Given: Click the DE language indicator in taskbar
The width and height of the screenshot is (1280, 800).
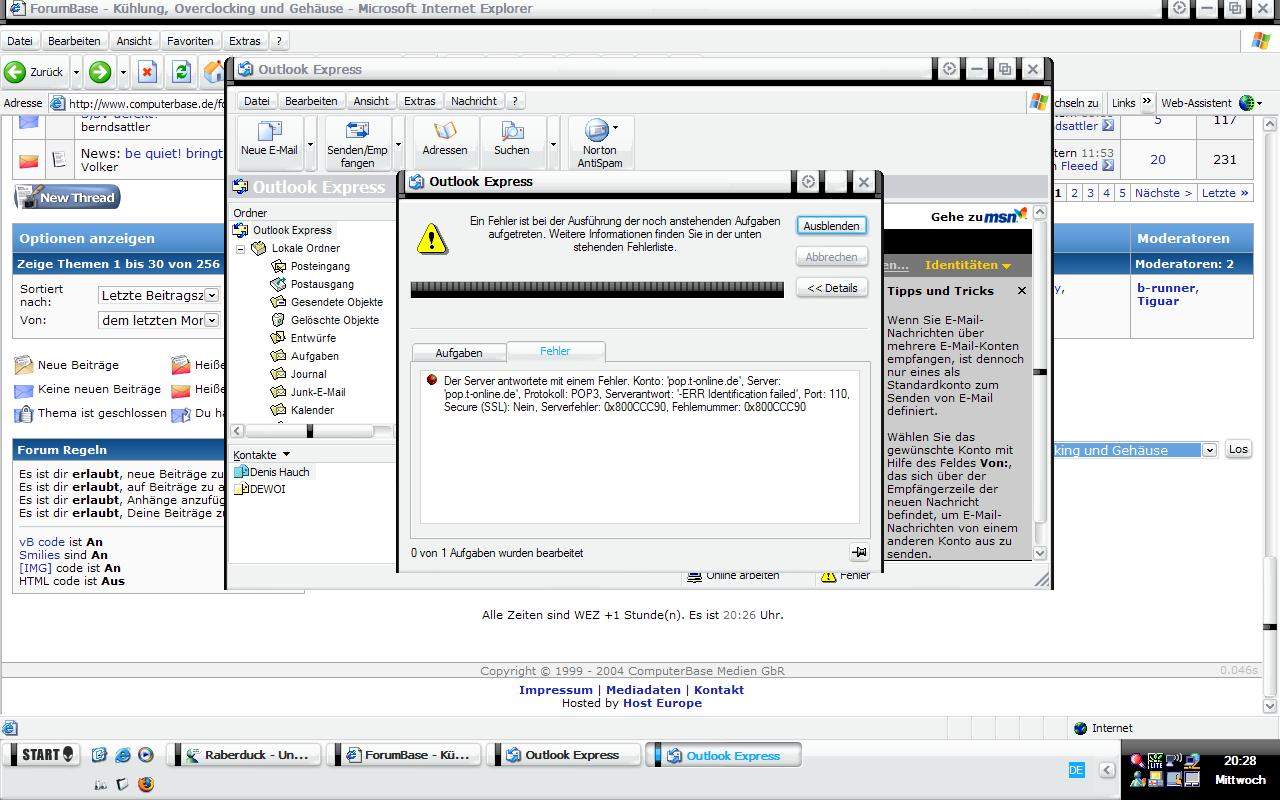Looking at the screenshot, I should click(1076, 770).
